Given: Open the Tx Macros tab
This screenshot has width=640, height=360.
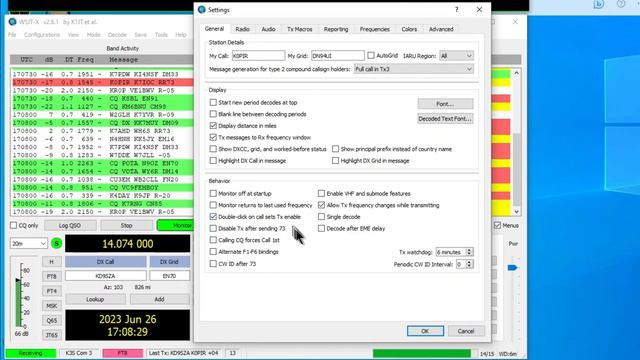Looking at the screenshot, I should (x=300, y=29).
